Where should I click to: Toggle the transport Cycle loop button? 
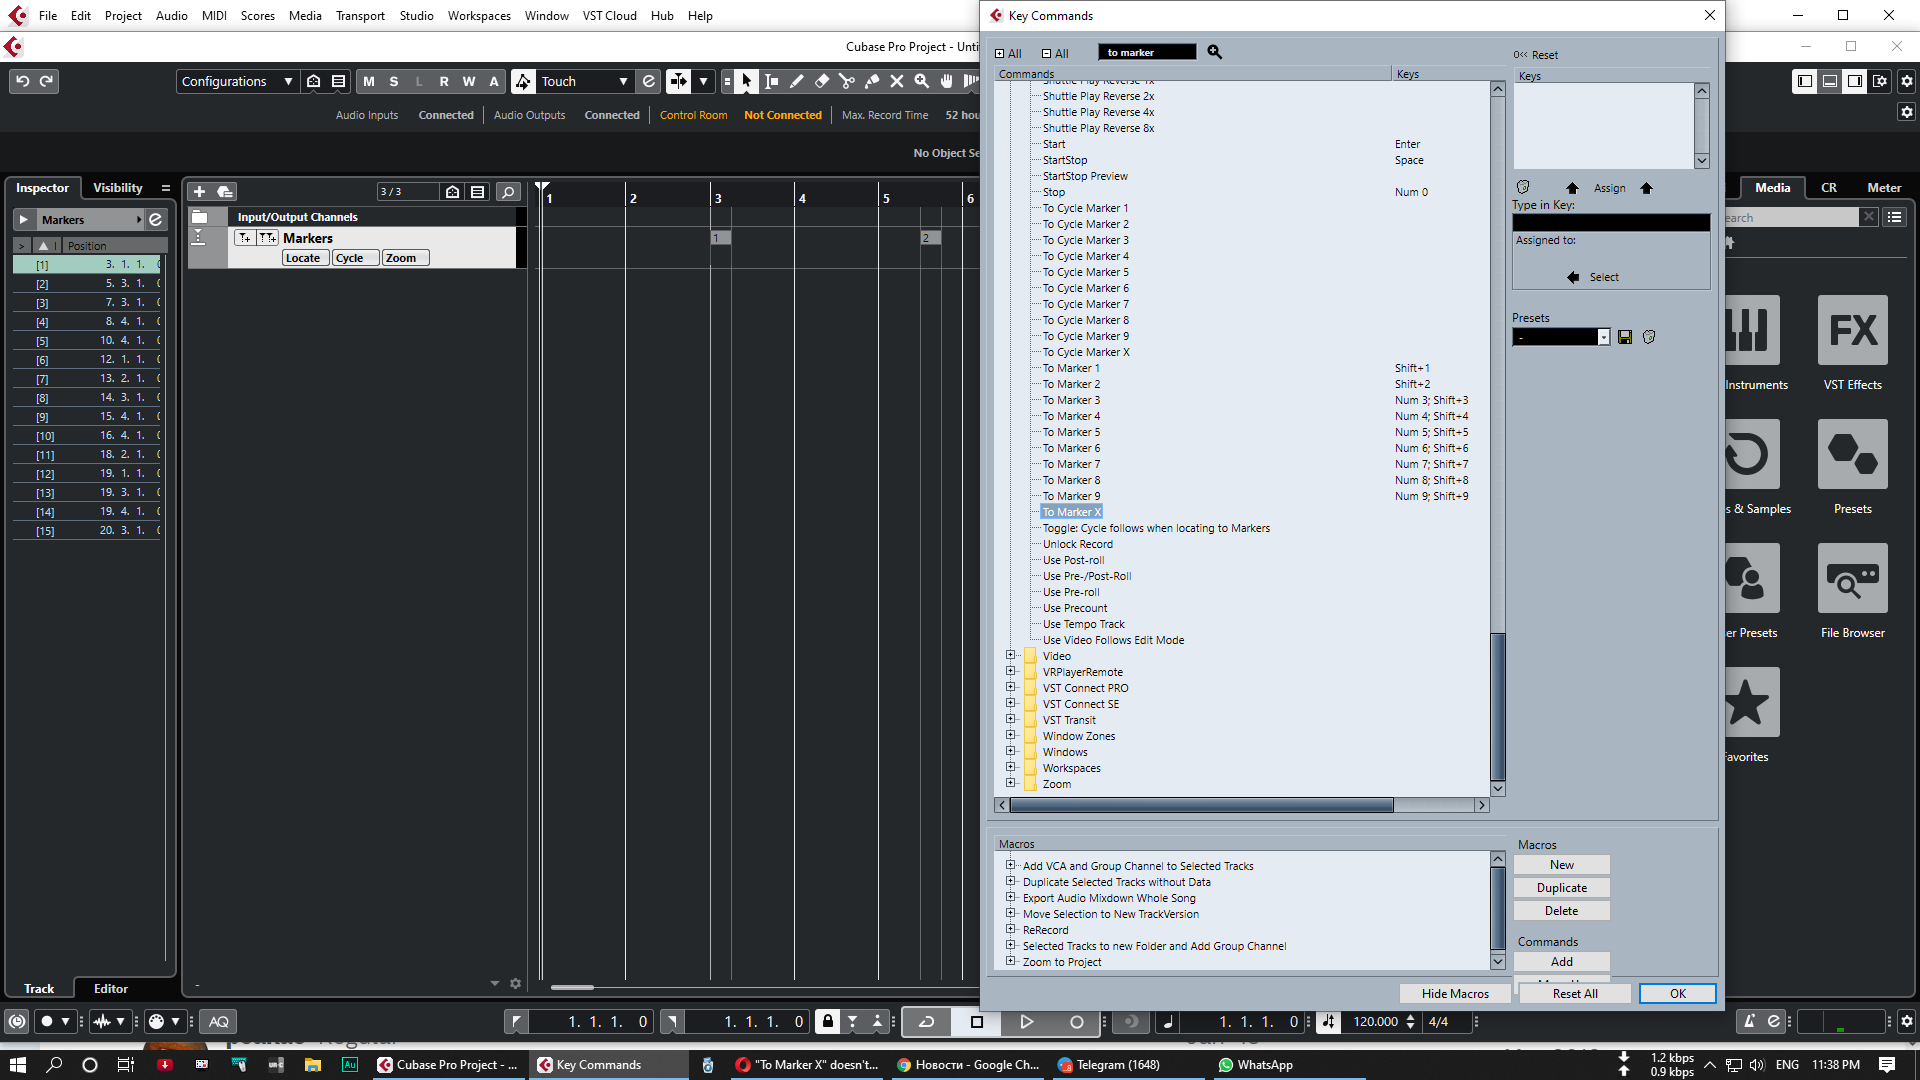(926, 1022)
